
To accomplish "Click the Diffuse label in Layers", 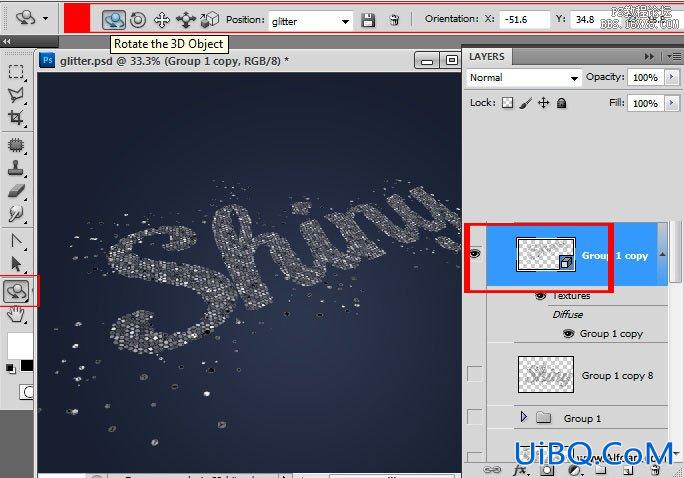I will (x=568, y=314).
